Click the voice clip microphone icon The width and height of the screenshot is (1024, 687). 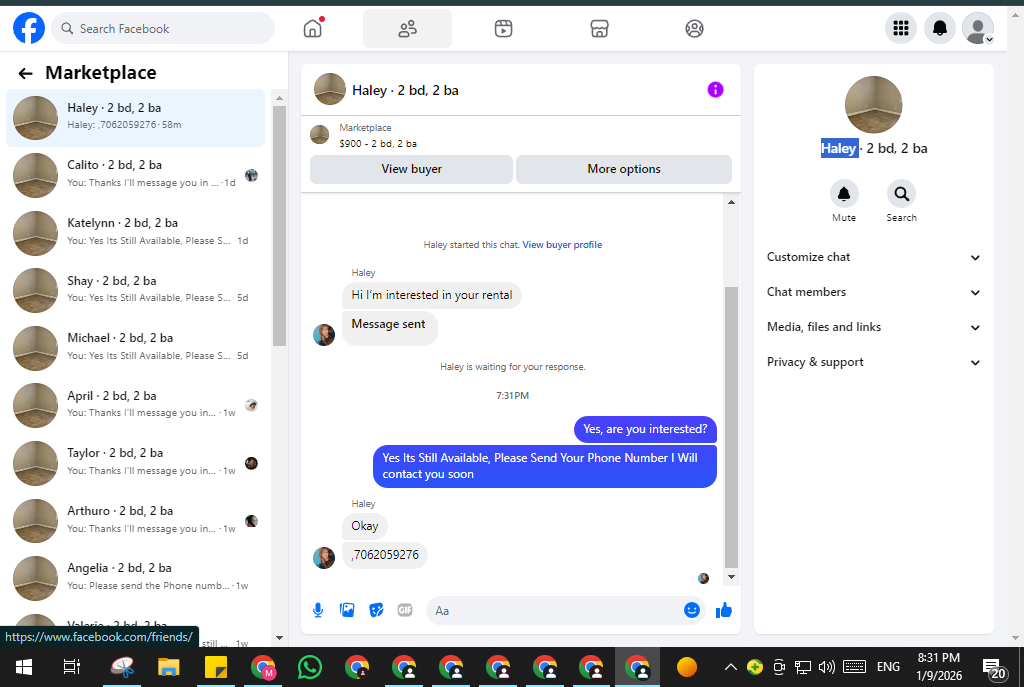click(317, 611)
